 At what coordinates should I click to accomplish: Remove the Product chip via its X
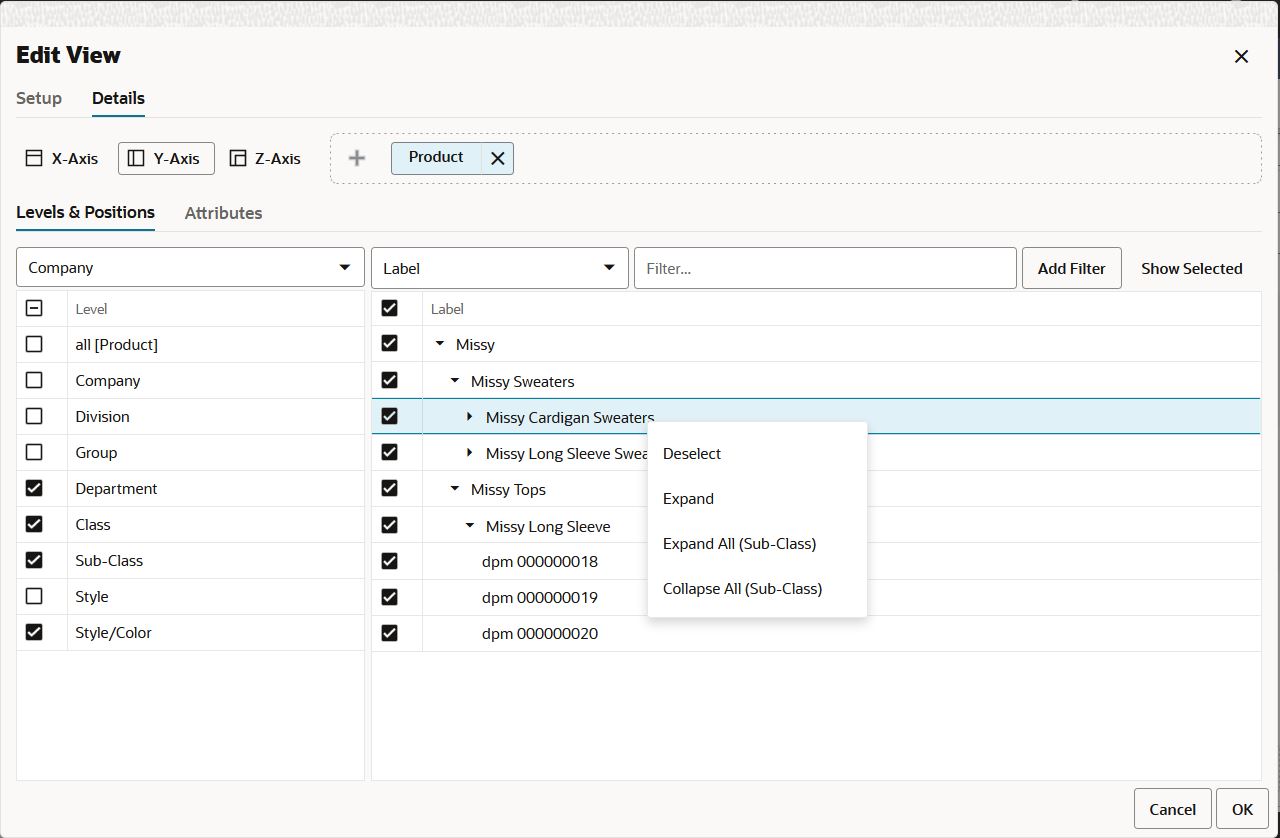tap(498, 158)
